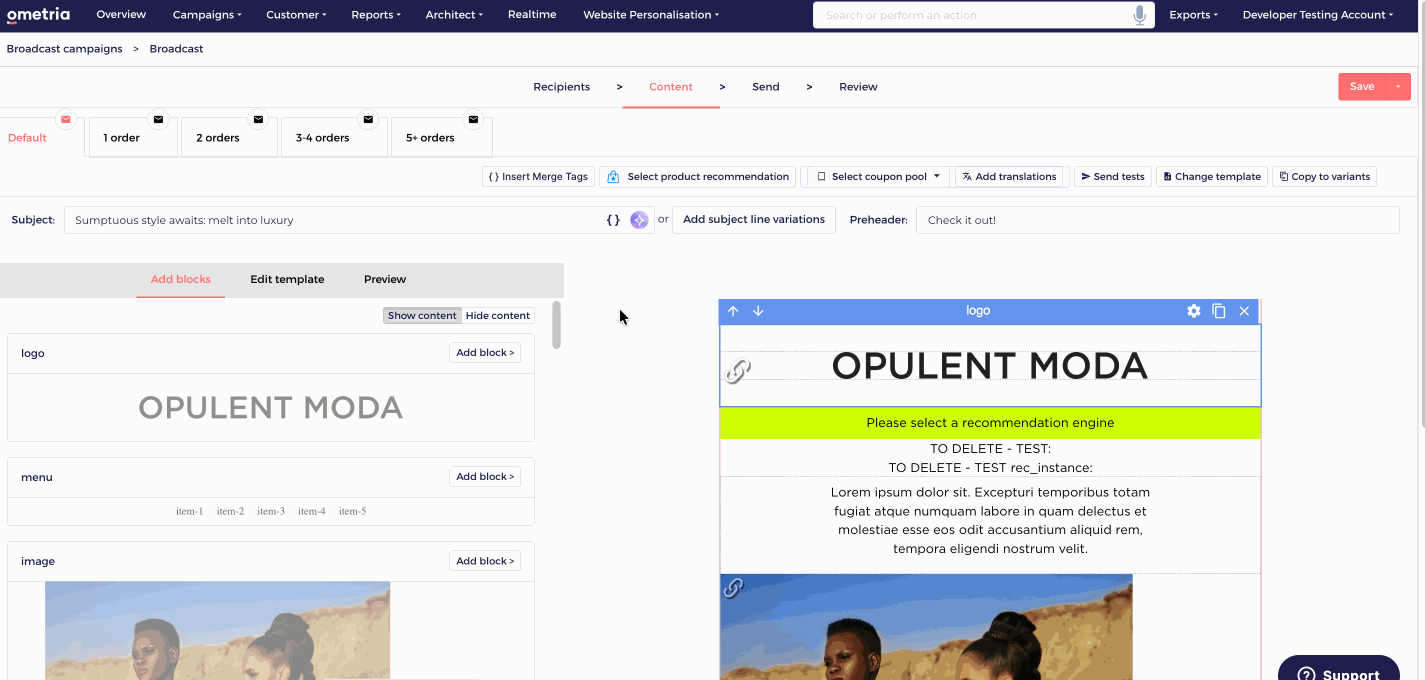This screenshot has width=1425, height=680.
Task: Add the logo block
Action: [x=485, y=353]
